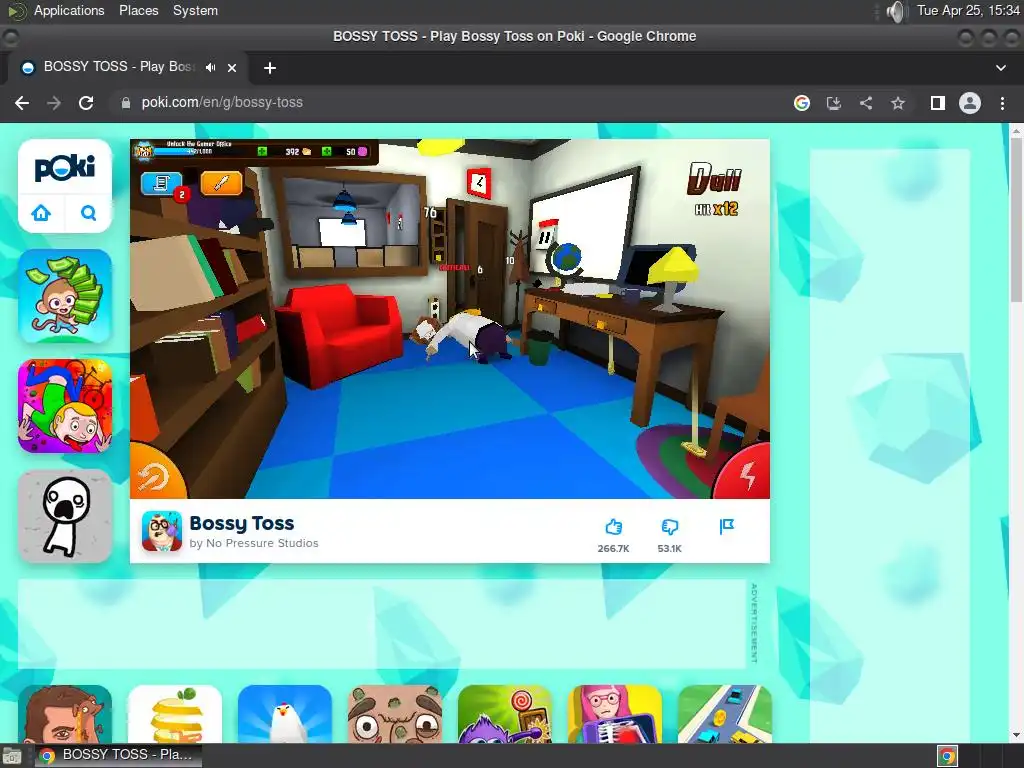Click the site lock icon

tap(125, 103)
